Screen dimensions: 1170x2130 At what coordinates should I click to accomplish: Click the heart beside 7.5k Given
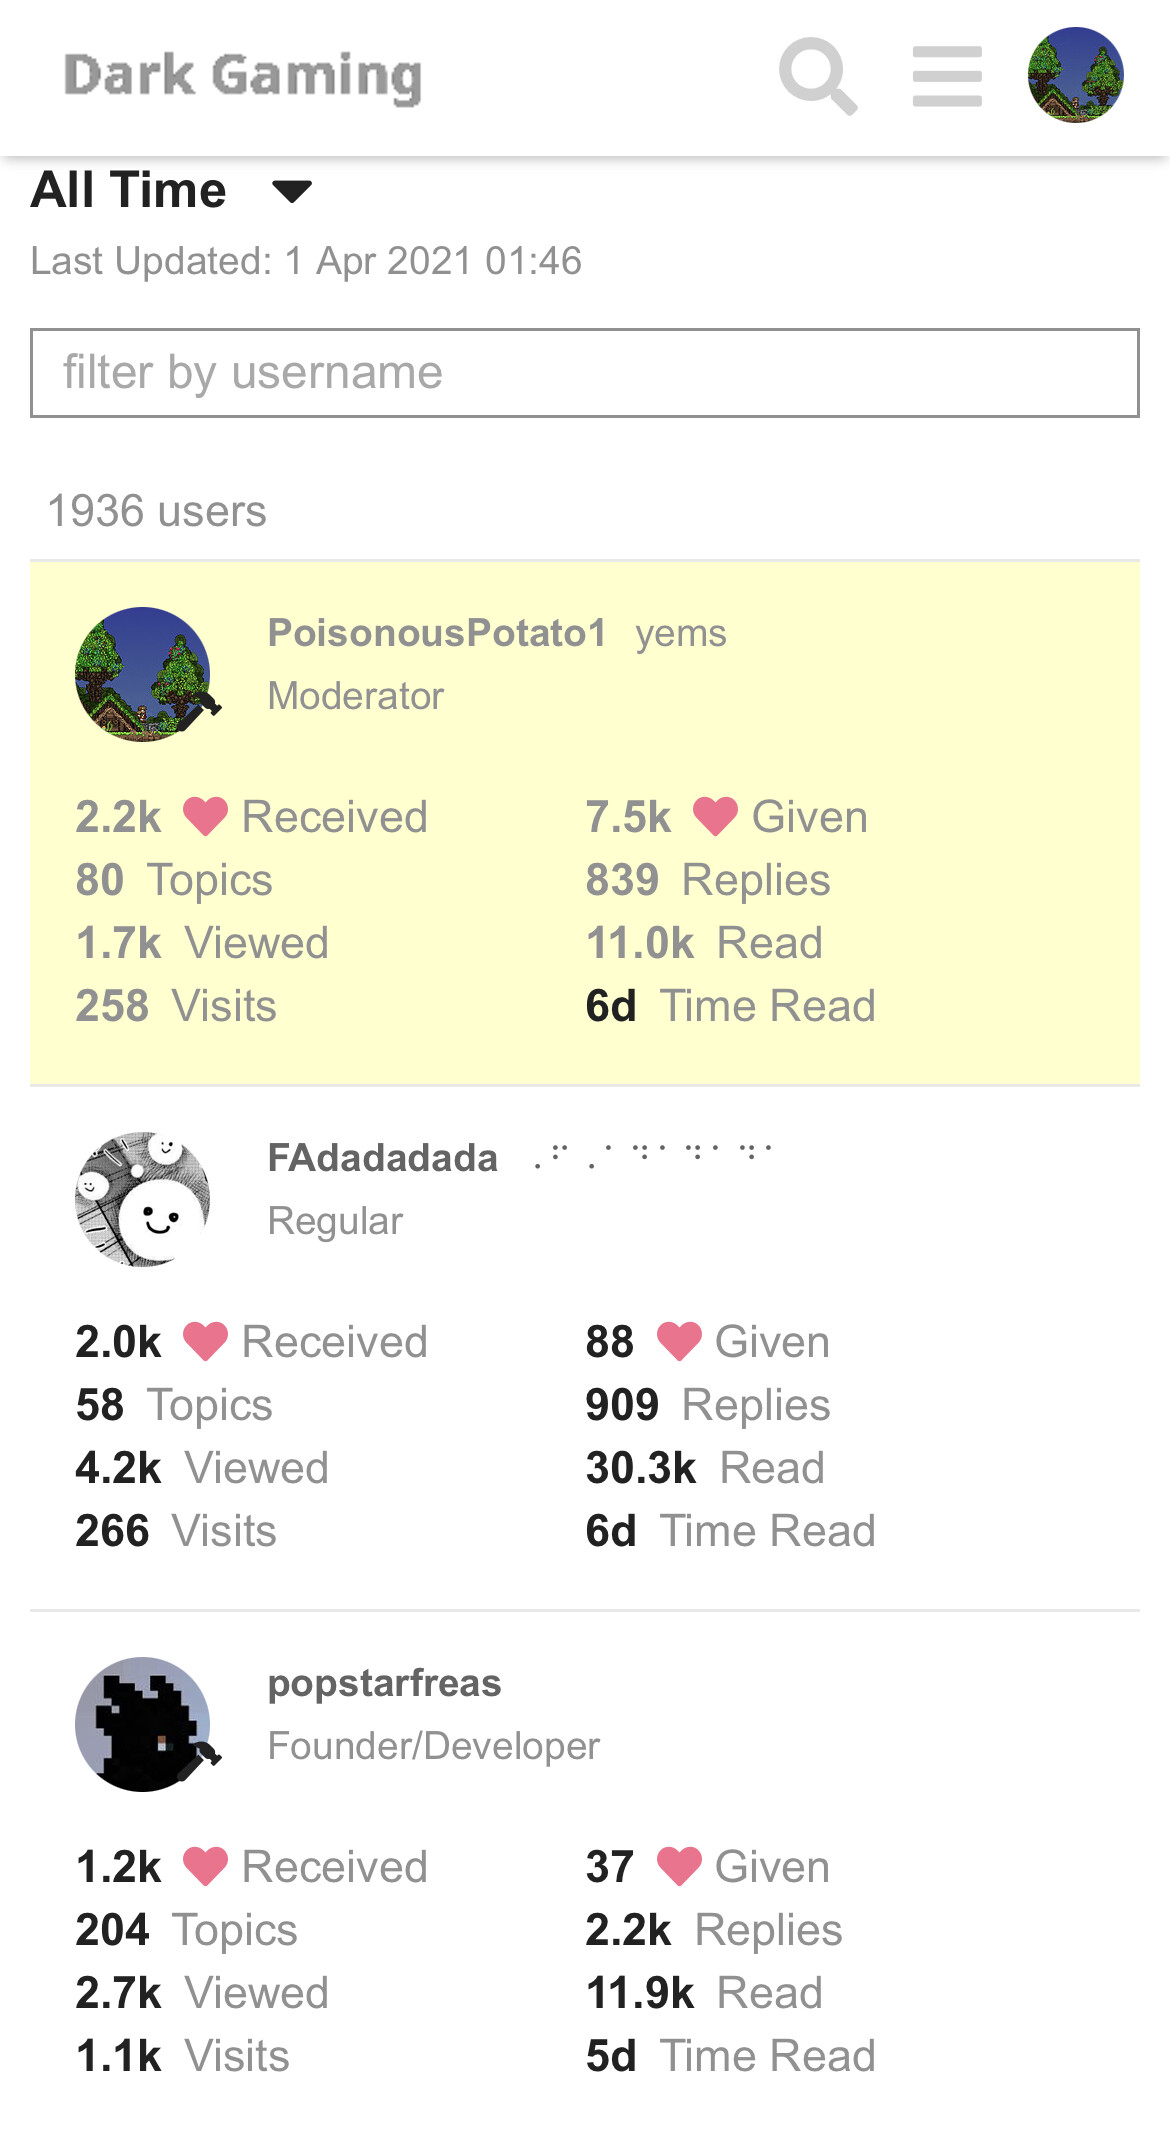pos(716,817)
